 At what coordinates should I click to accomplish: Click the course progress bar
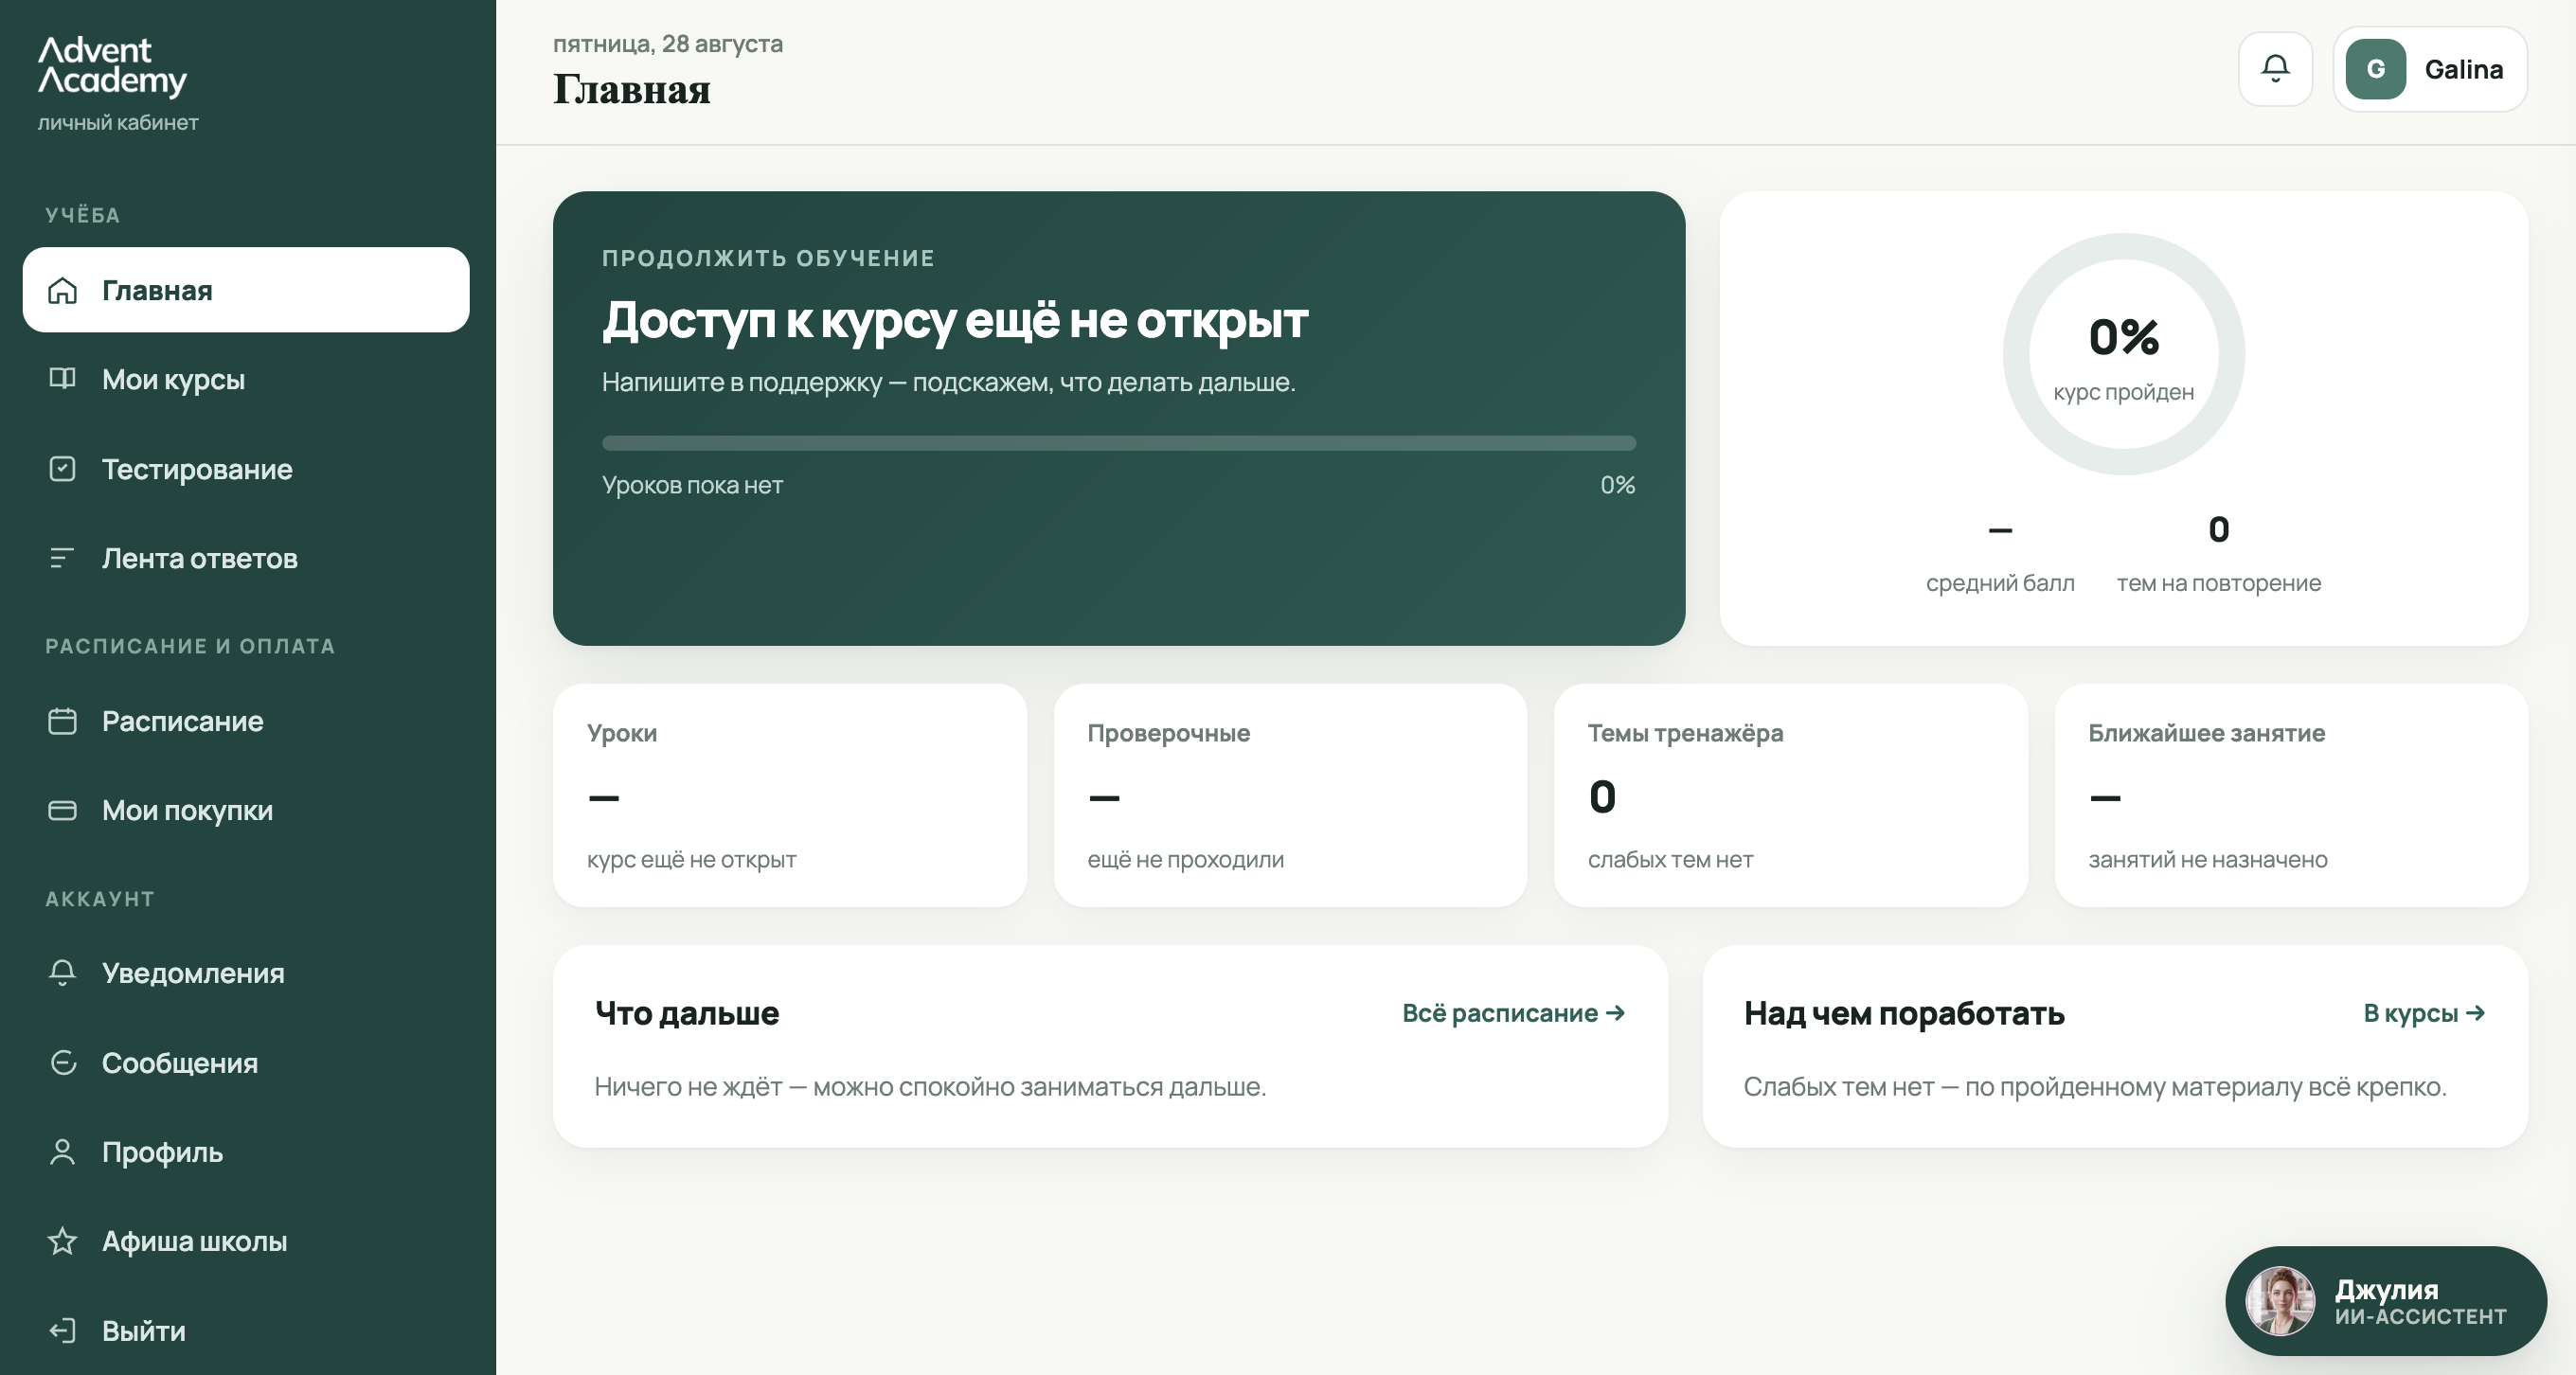tap(1119, 443)
